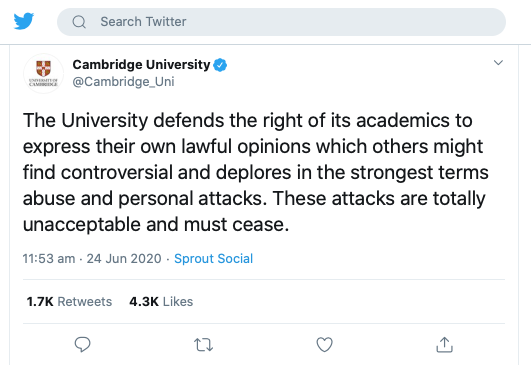Screen dimensions: 531x365
Task: Click the Likes label
Action: [x=178, y=302]
